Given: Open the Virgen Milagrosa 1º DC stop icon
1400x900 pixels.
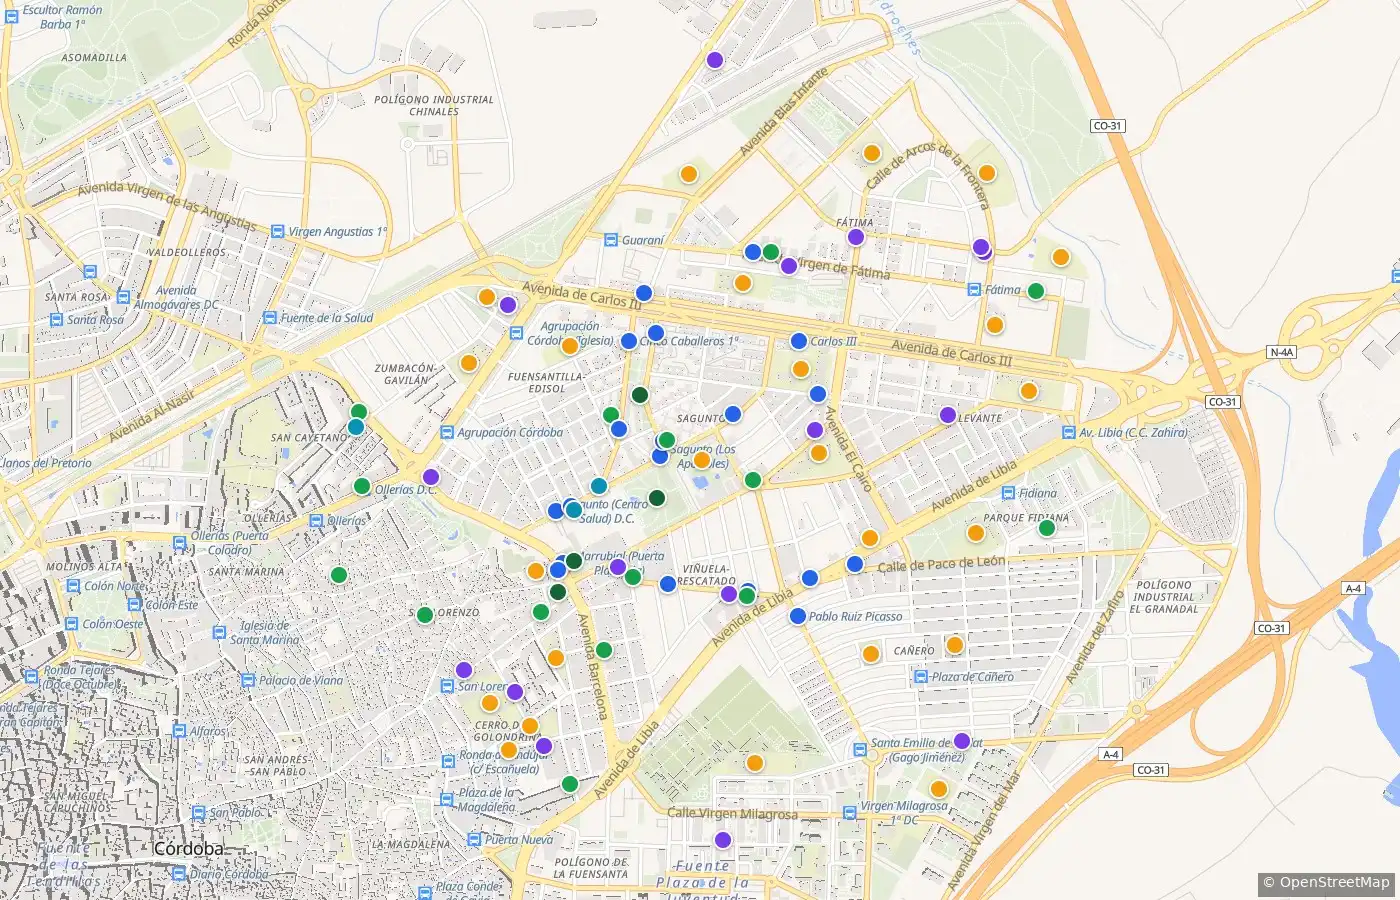Looking at the screenshot, I should (x=850, y=812).
